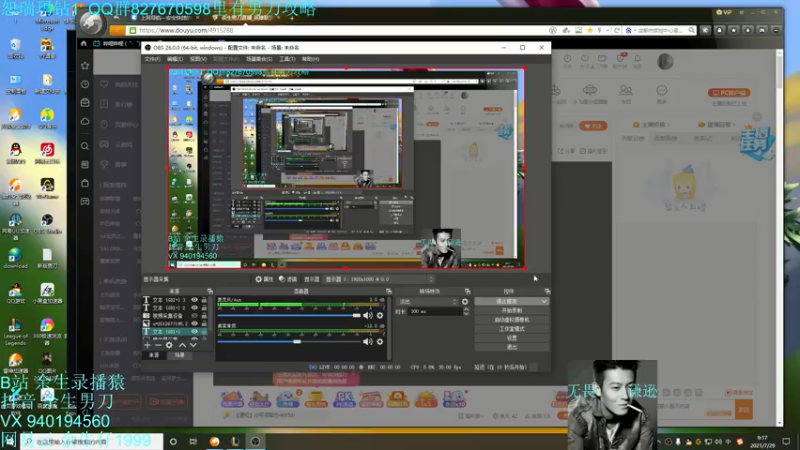Switch to the 场景 tab in OBS
The image size is (800, 450).
point(180,355)
